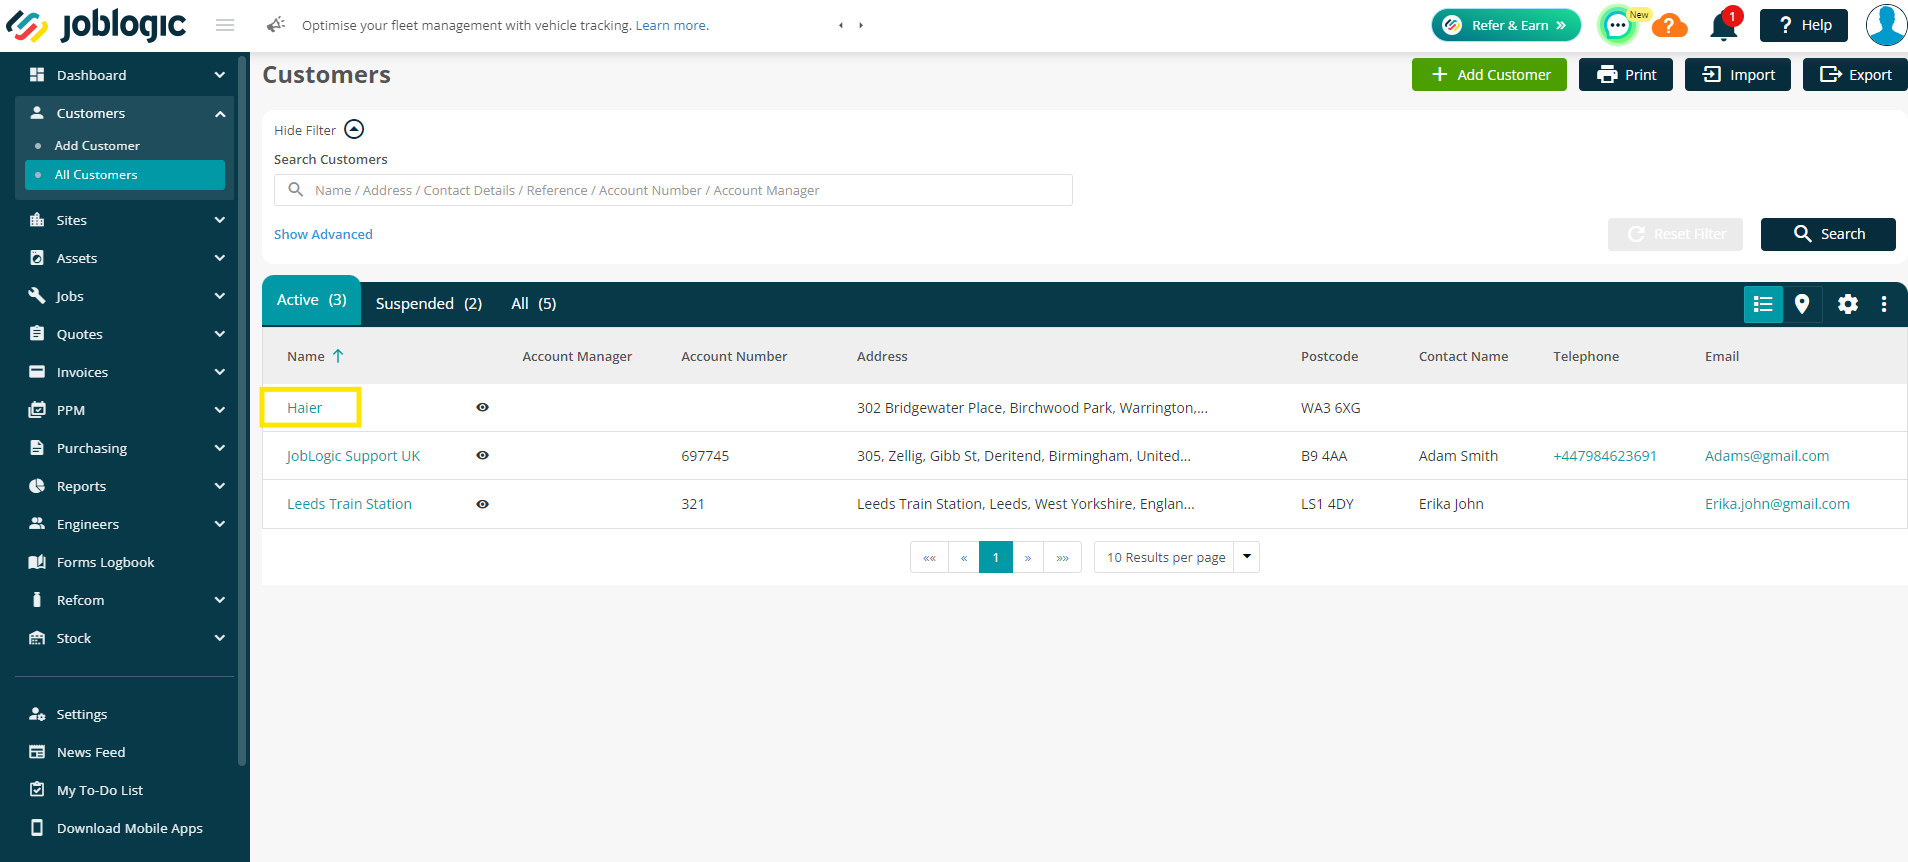Open the Learn more link

coord(672,25)
